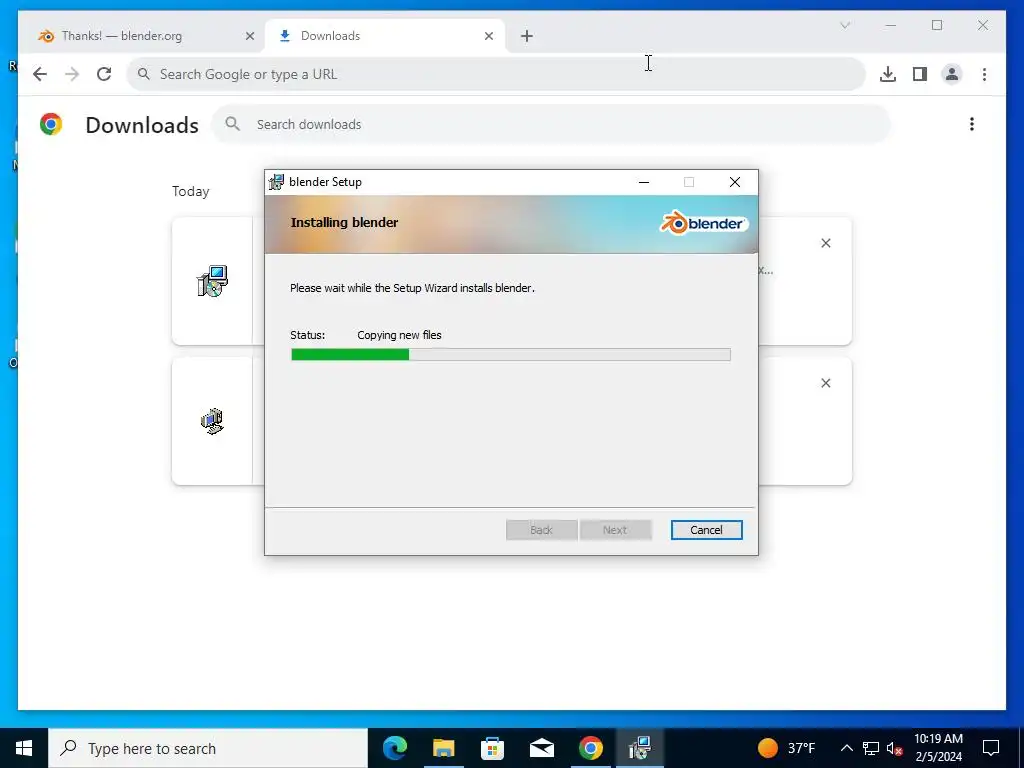Click Chrome icon on taskbar

pos(590,748)
